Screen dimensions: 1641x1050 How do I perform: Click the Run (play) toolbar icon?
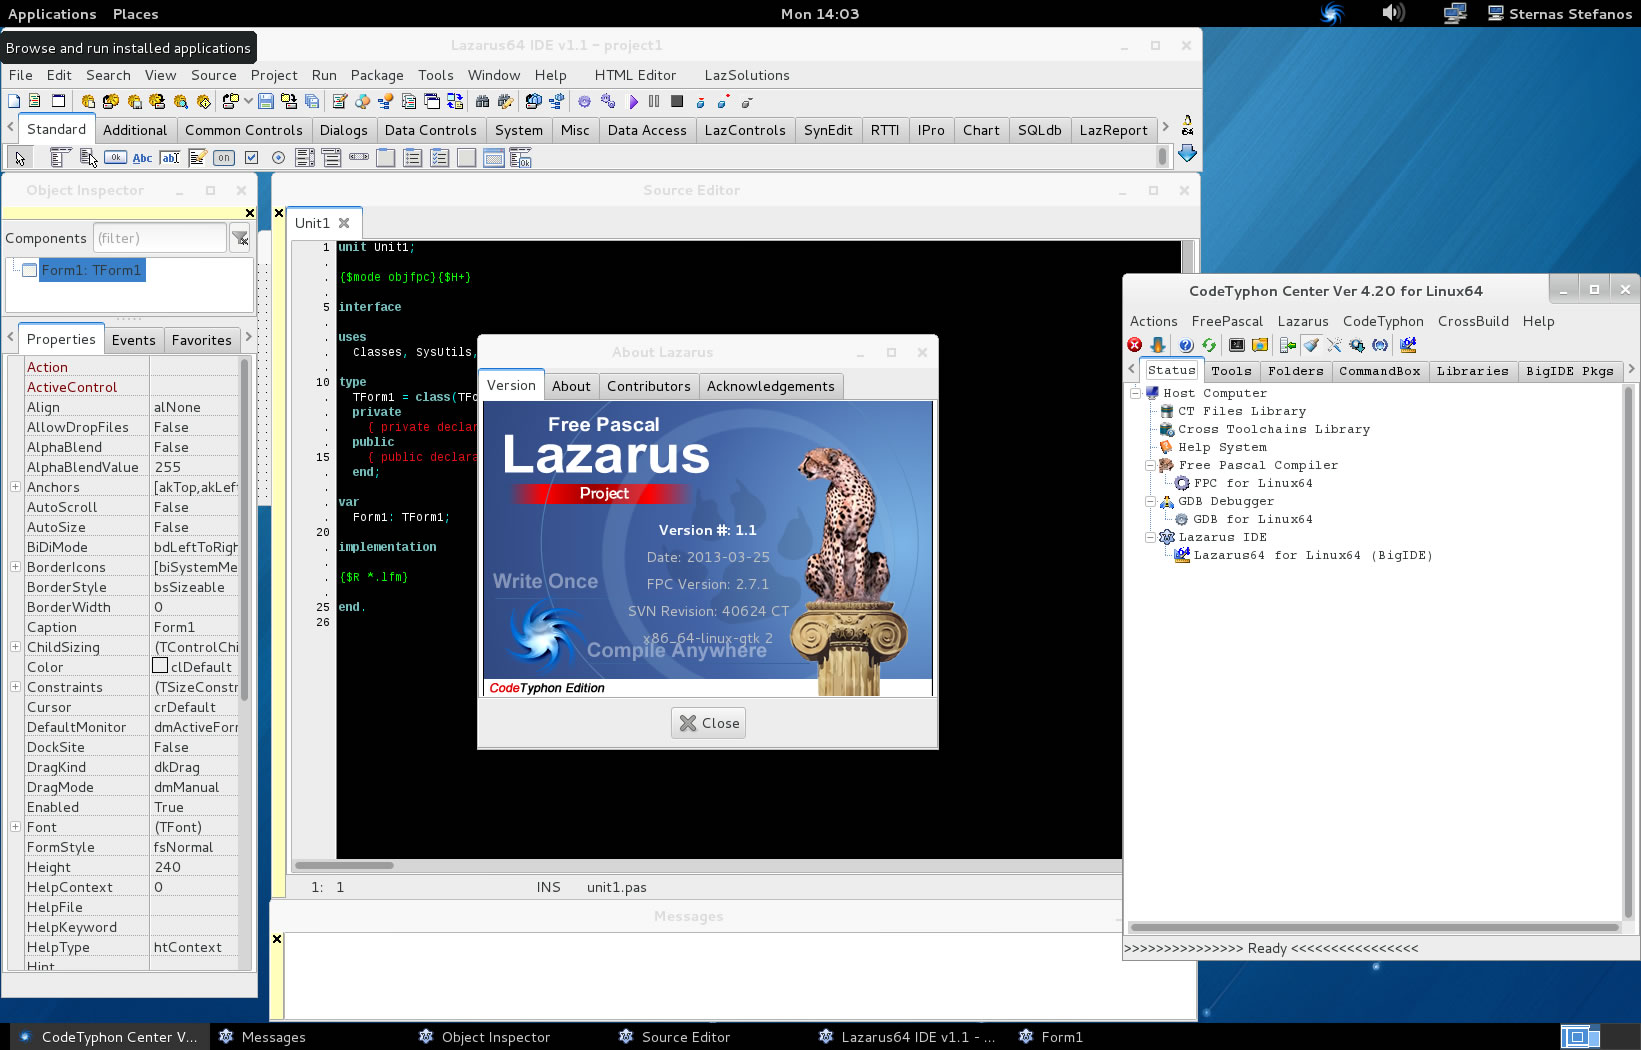pyautogui.click(x=633, y=101)
